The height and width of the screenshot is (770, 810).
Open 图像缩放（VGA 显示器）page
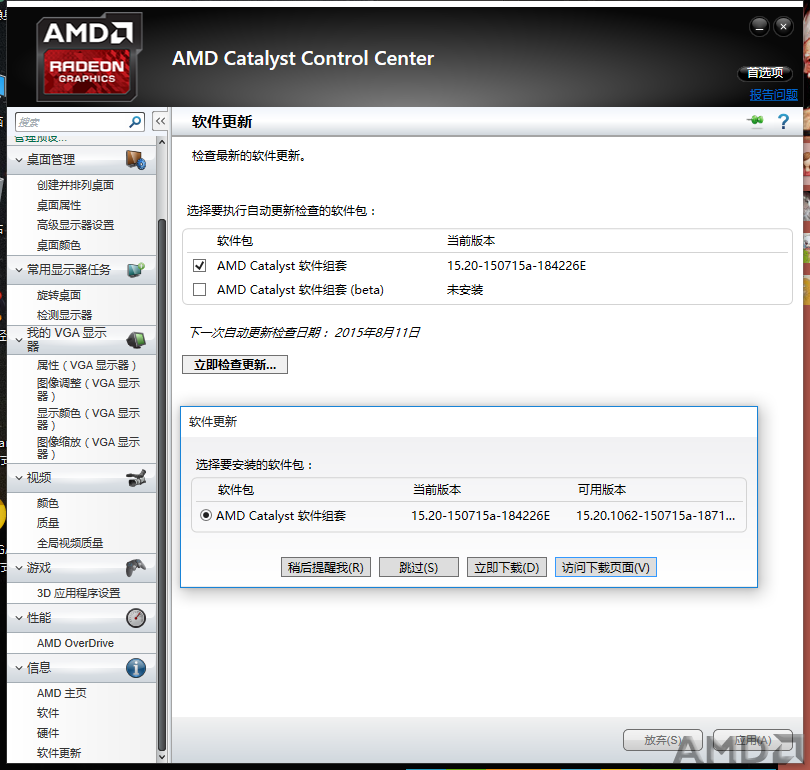(88, 448)
